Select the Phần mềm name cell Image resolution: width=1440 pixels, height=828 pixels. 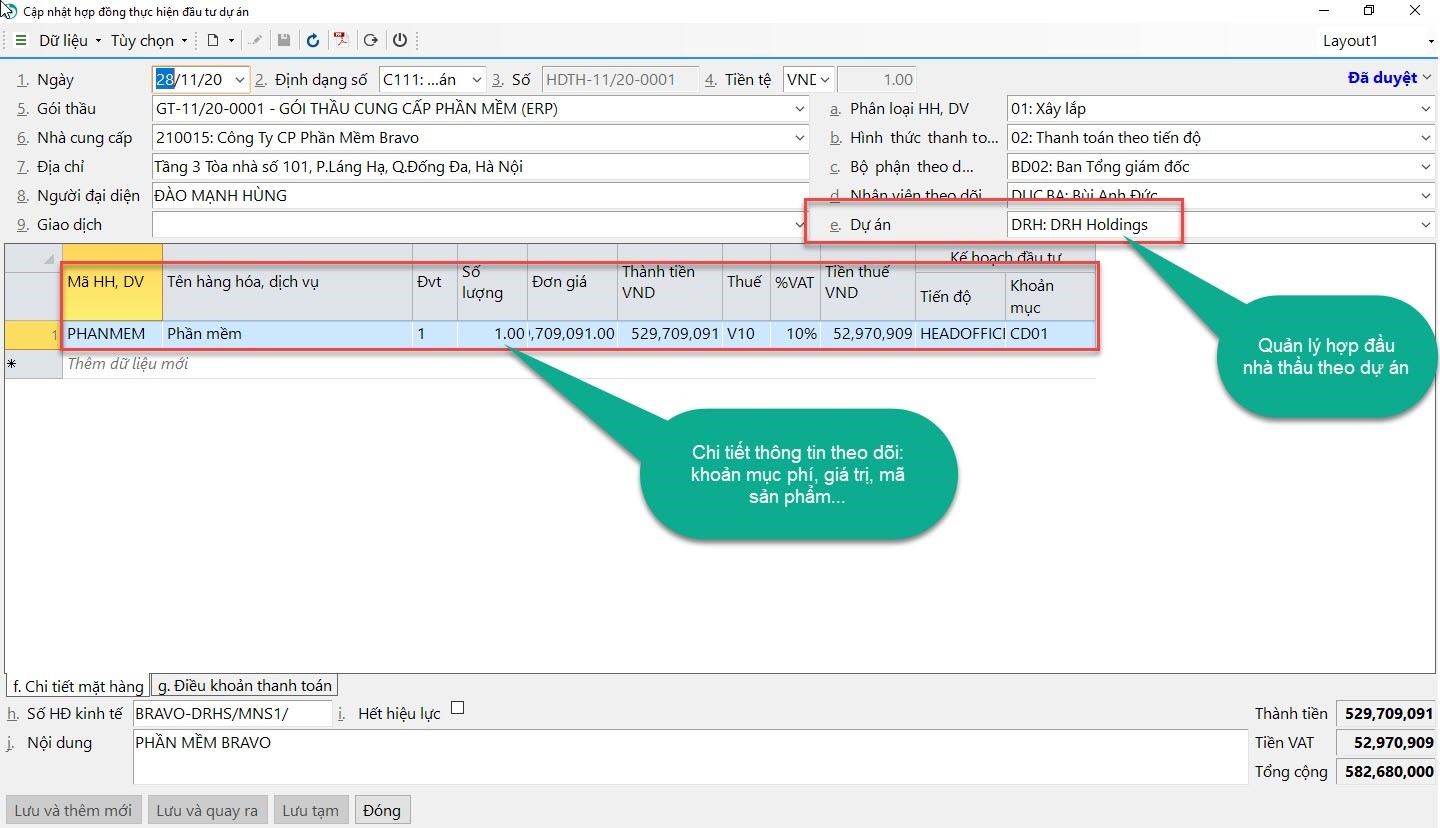coord(287,334)
